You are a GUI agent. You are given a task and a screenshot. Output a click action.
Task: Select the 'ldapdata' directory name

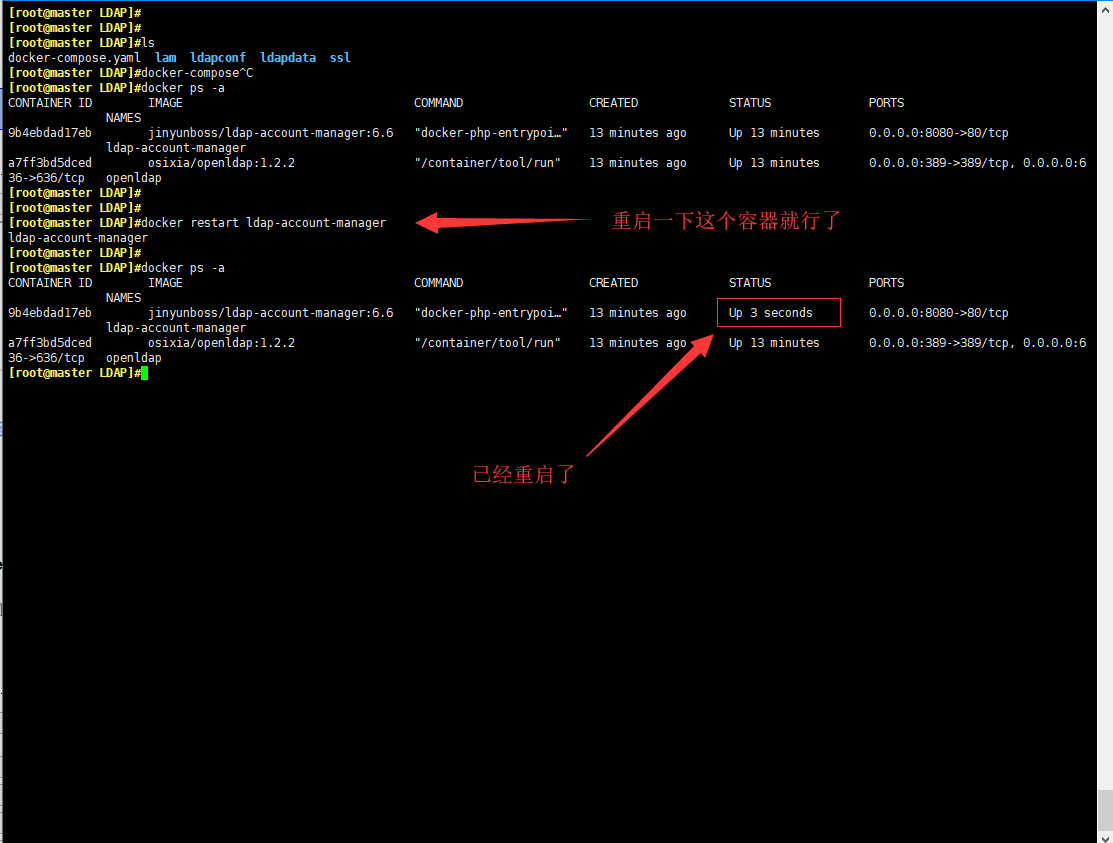point(287,57)
